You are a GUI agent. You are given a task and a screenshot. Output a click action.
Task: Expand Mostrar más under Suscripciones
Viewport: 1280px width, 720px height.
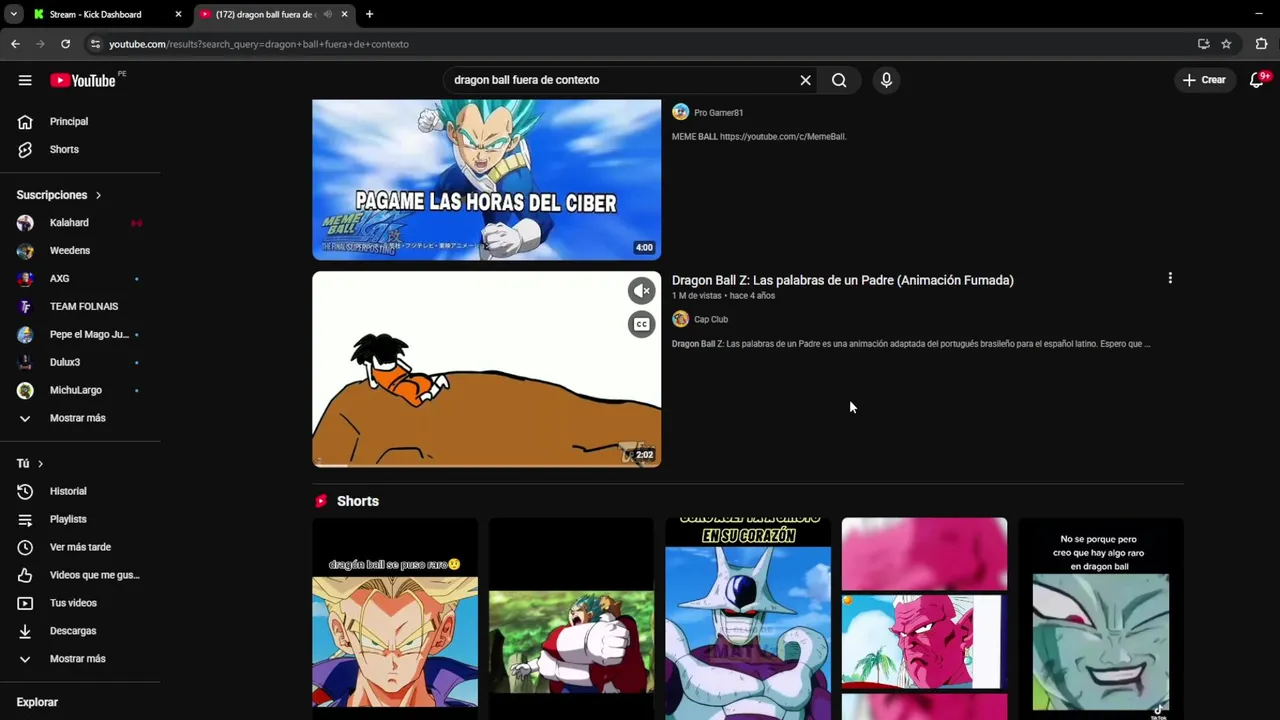click(80, 418)
